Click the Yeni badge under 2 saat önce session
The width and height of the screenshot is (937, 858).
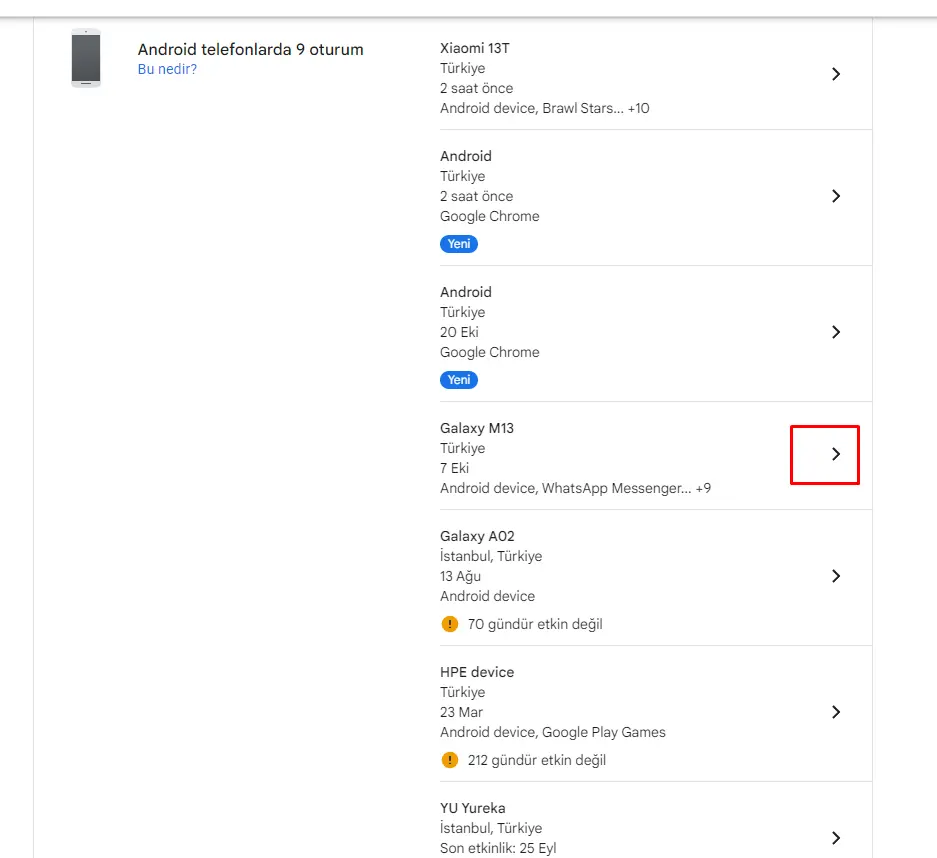(459, 244)
